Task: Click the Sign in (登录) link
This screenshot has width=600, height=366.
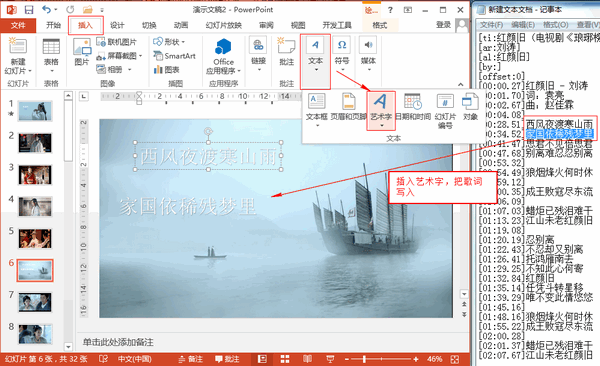Action: (443, 25)
